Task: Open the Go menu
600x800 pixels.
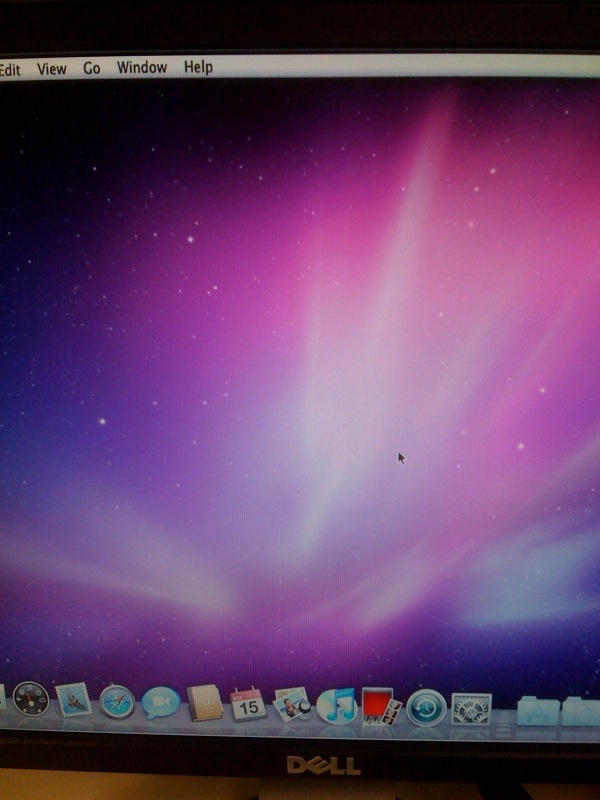Action: click(x=92, y=69)
